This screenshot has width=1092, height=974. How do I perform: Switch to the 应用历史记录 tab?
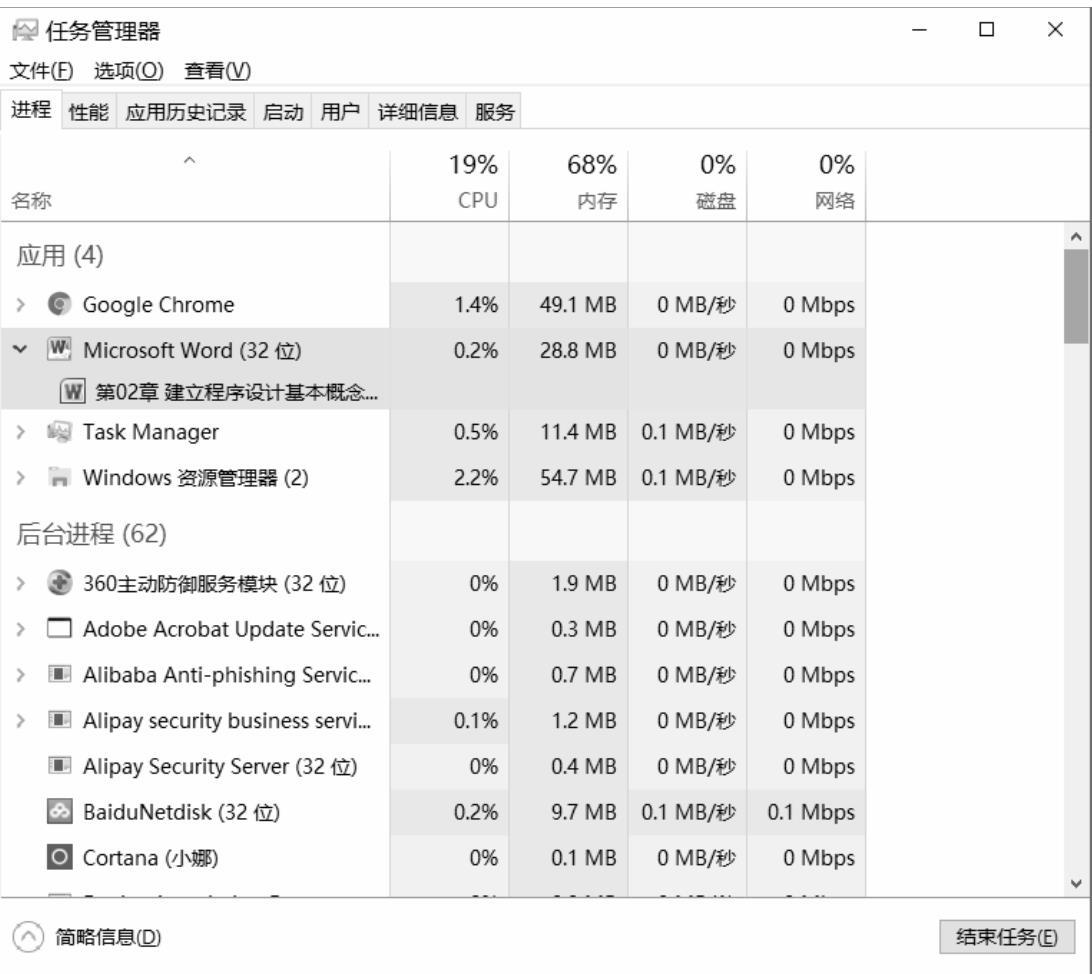tap(186, 111)
